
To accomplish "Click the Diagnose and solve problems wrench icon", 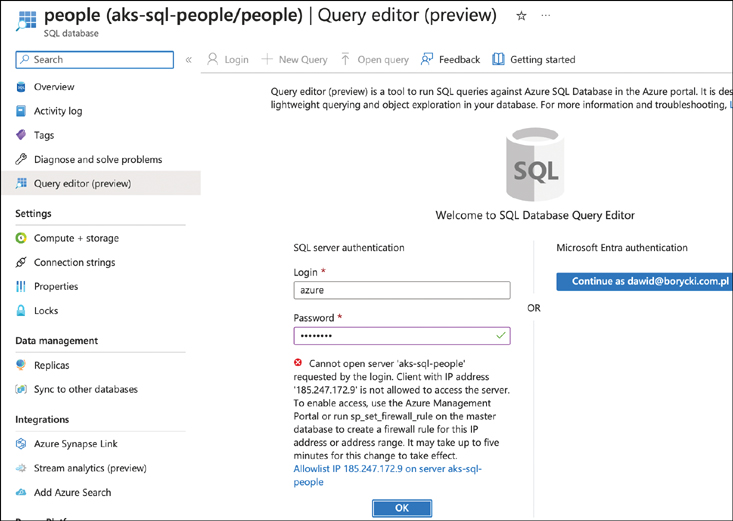I will 21,159.
